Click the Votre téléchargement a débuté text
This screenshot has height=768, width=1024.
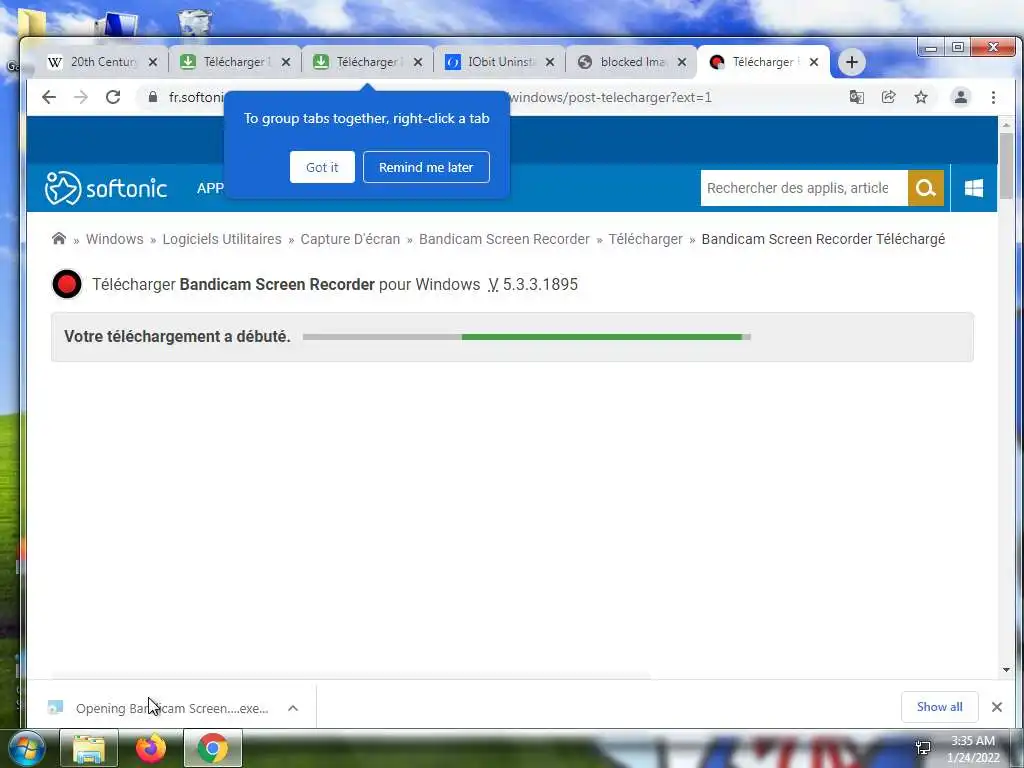(177, 336)
